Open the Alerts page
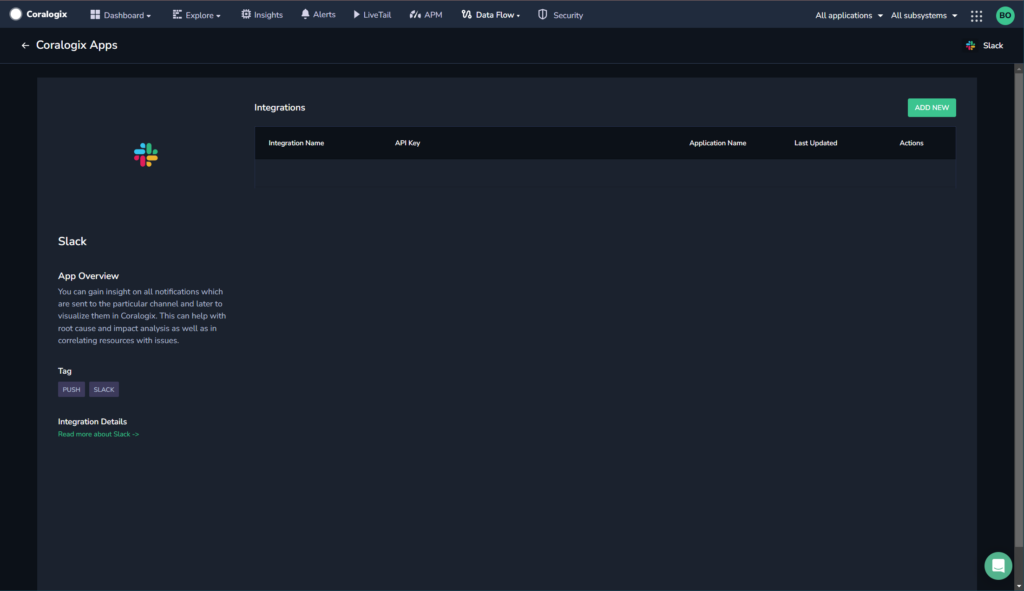Image resolution: width=1024 pixels, height=591 pixels. [x=318, y=14]
